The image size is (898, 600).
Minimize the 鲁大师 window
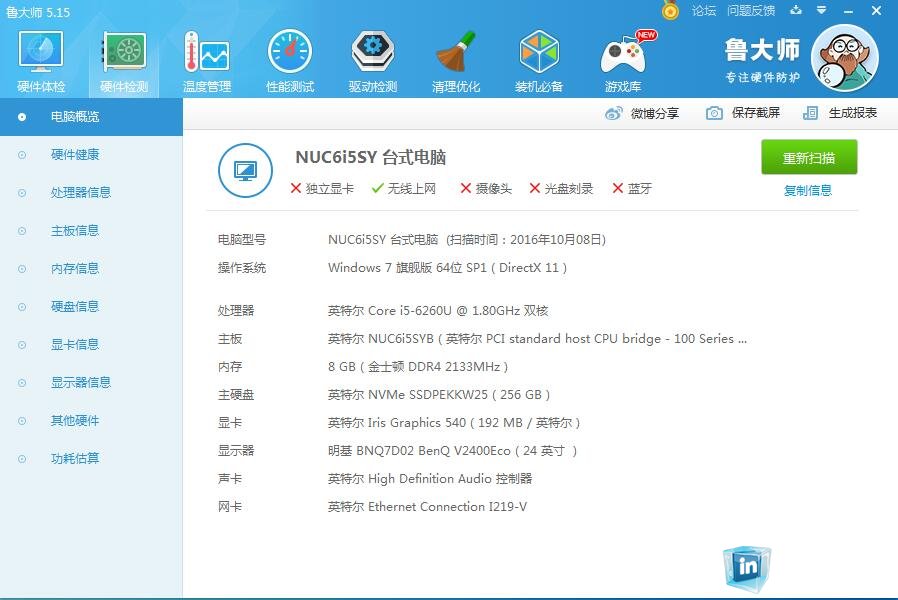click(x=848, y=11)
